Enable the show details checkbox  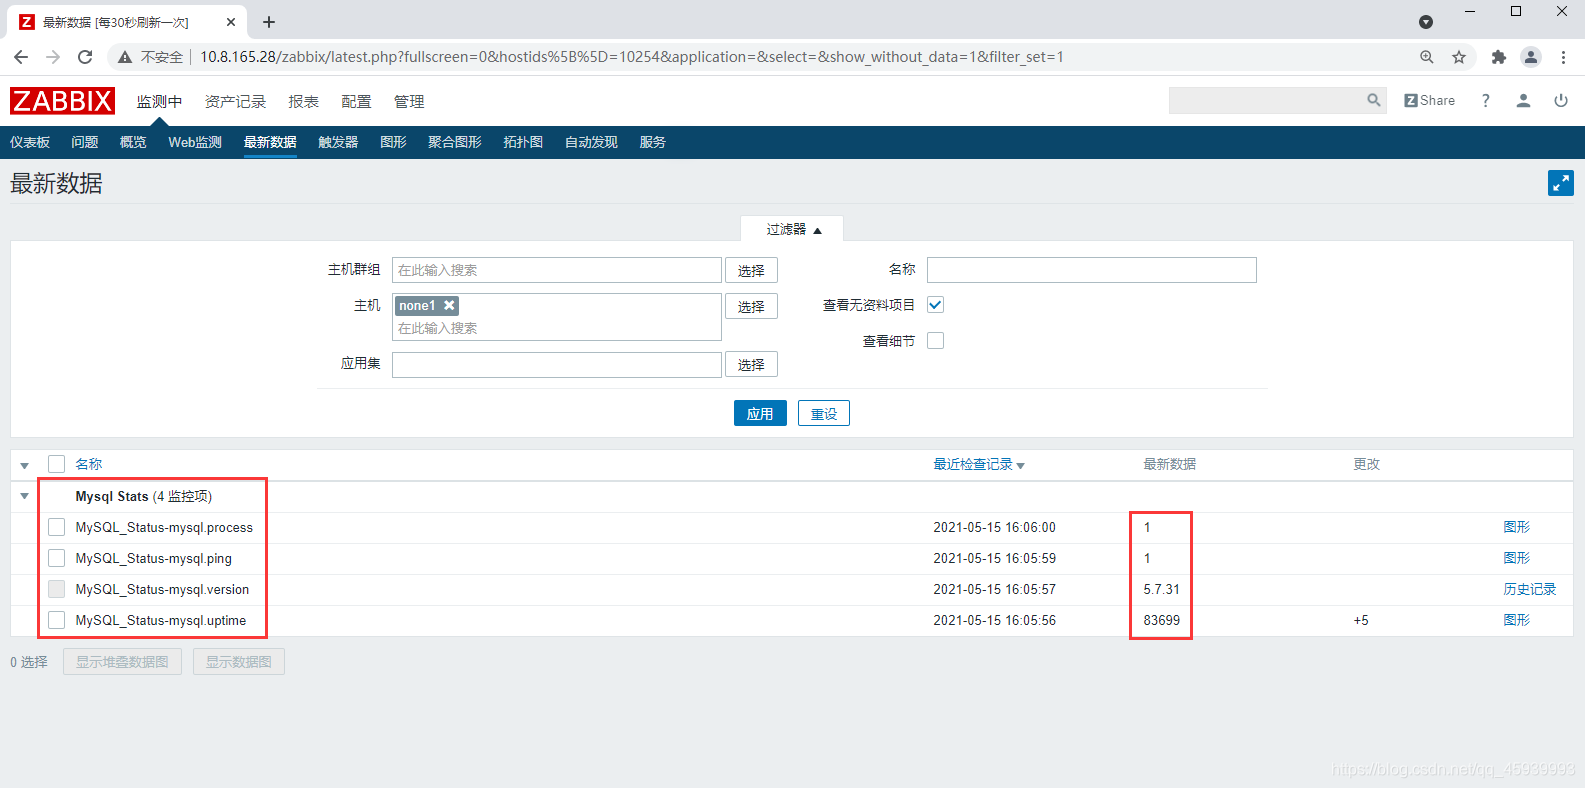pos(935,341)
